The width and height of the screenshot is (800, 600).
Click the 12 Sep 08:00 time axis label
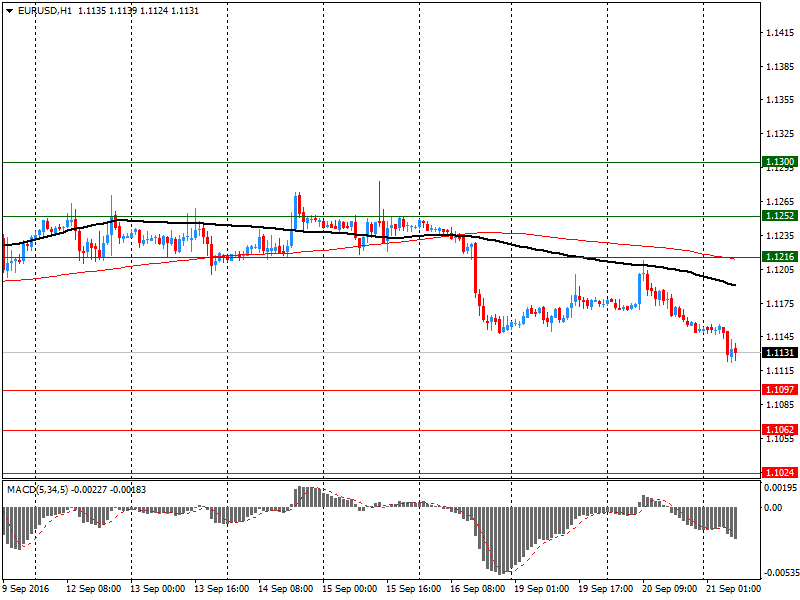coord(93,589)
